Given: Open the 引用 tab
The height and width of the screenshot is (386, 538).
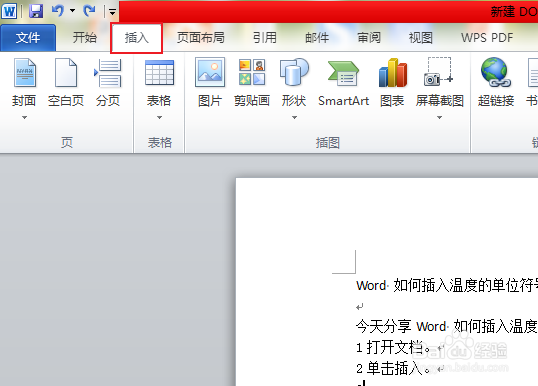Looking at the screenshot, I should [265, 37].
